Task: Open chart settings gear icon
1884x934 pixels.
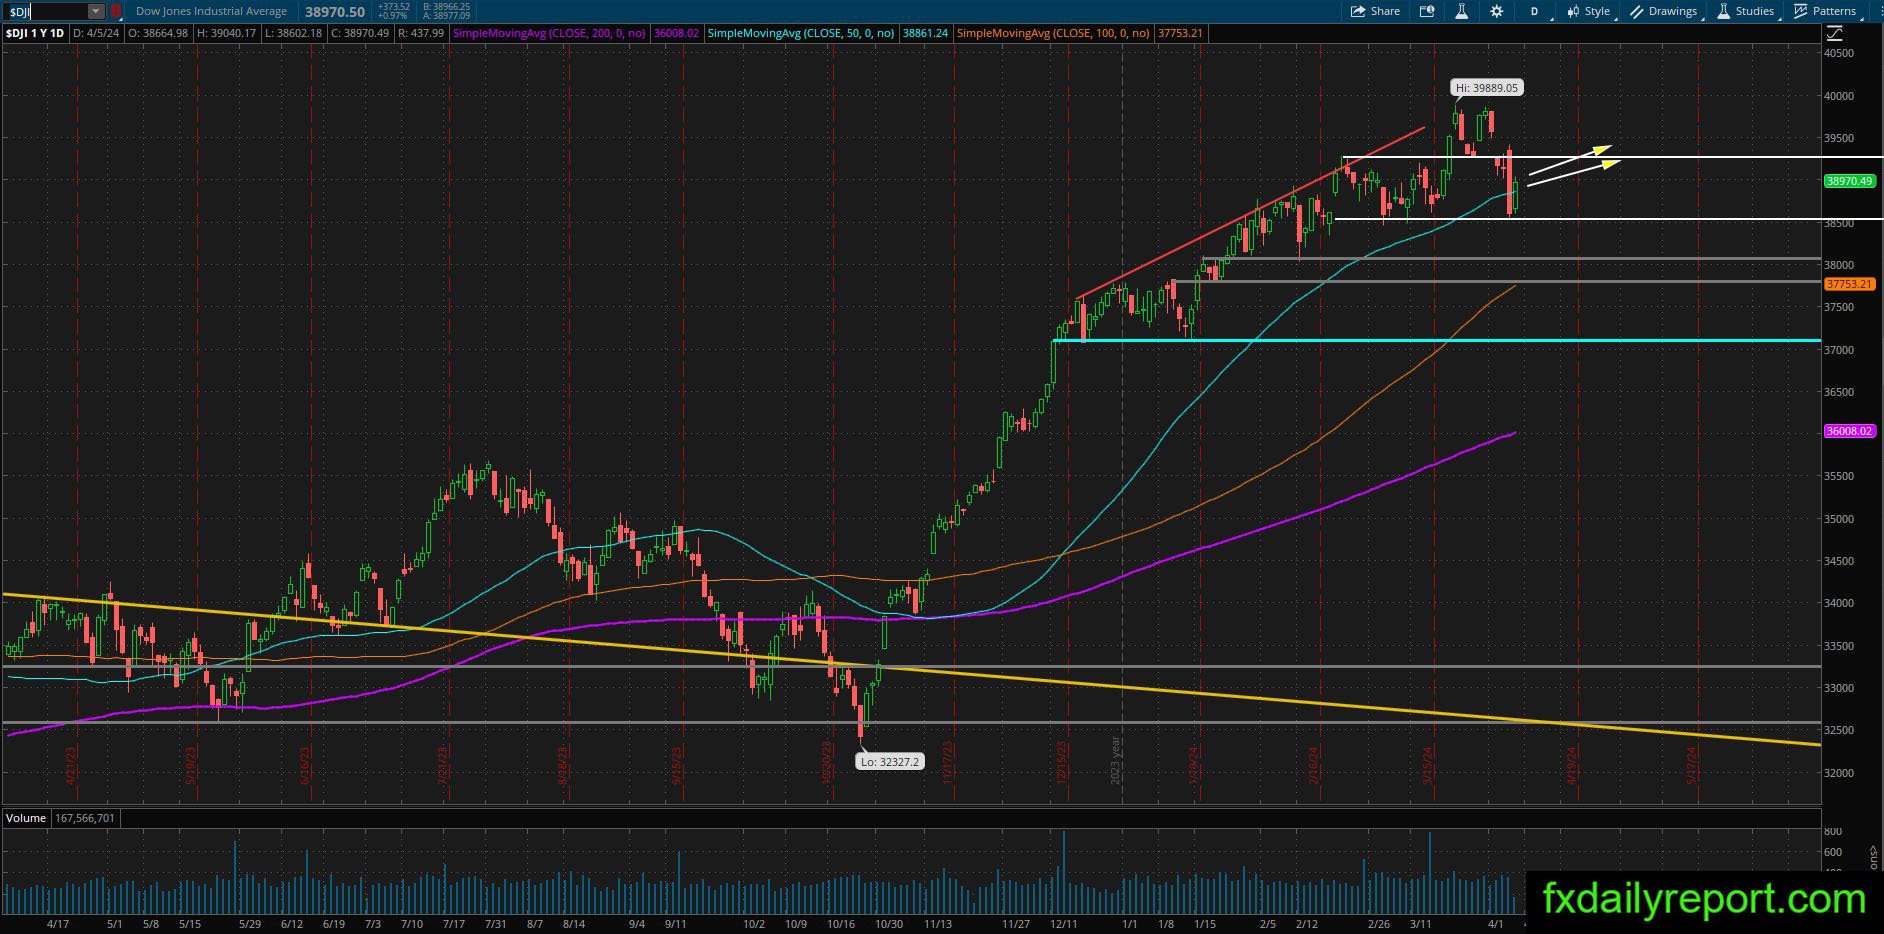Action: coord(1496,11)
